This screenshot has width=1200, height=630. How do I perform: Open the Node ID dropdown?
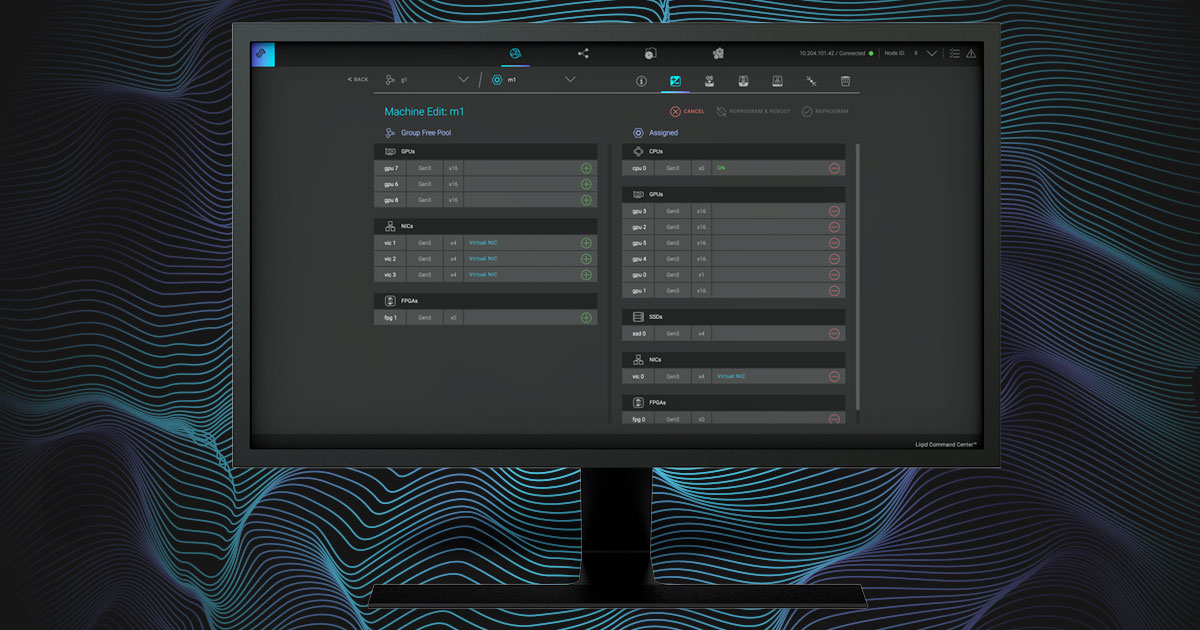(931, 53)
